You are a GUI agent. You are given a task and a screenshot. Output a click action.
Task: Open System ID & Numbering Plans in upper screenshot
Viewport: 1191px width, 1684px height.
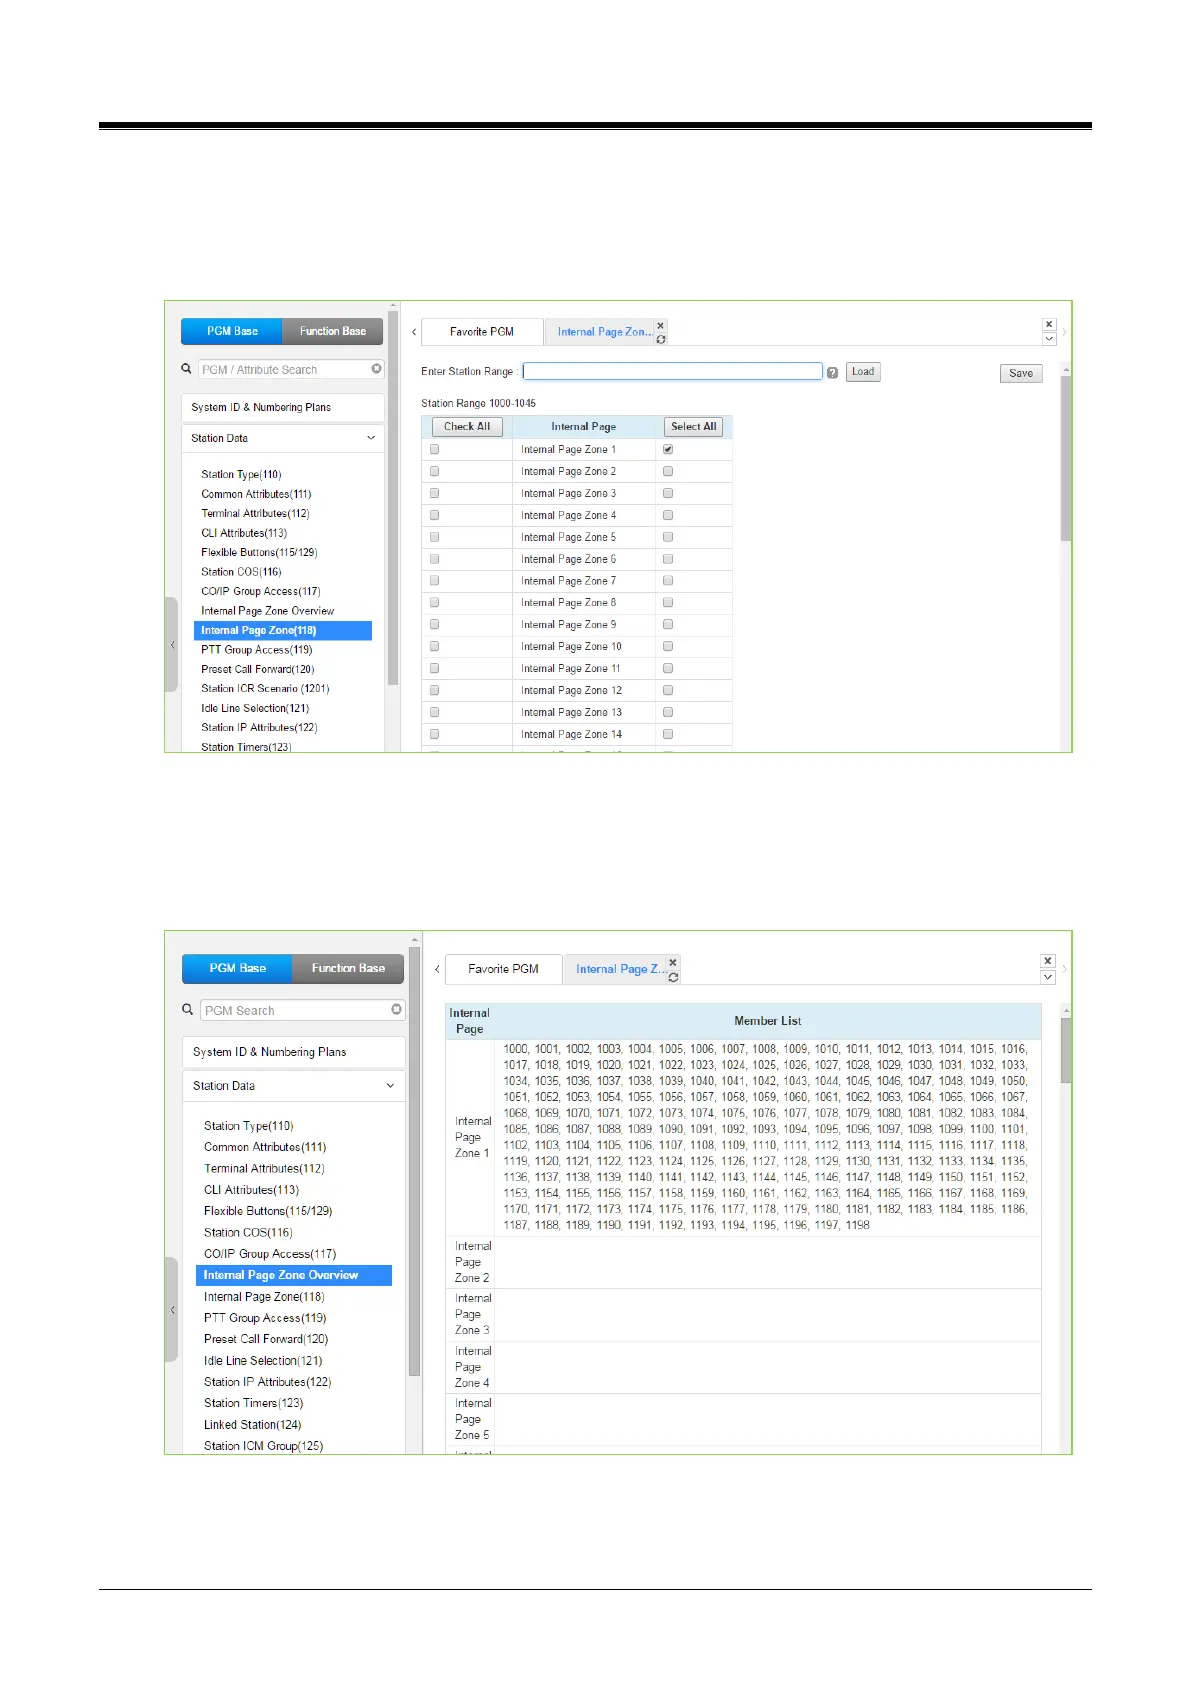pos(283,407)
